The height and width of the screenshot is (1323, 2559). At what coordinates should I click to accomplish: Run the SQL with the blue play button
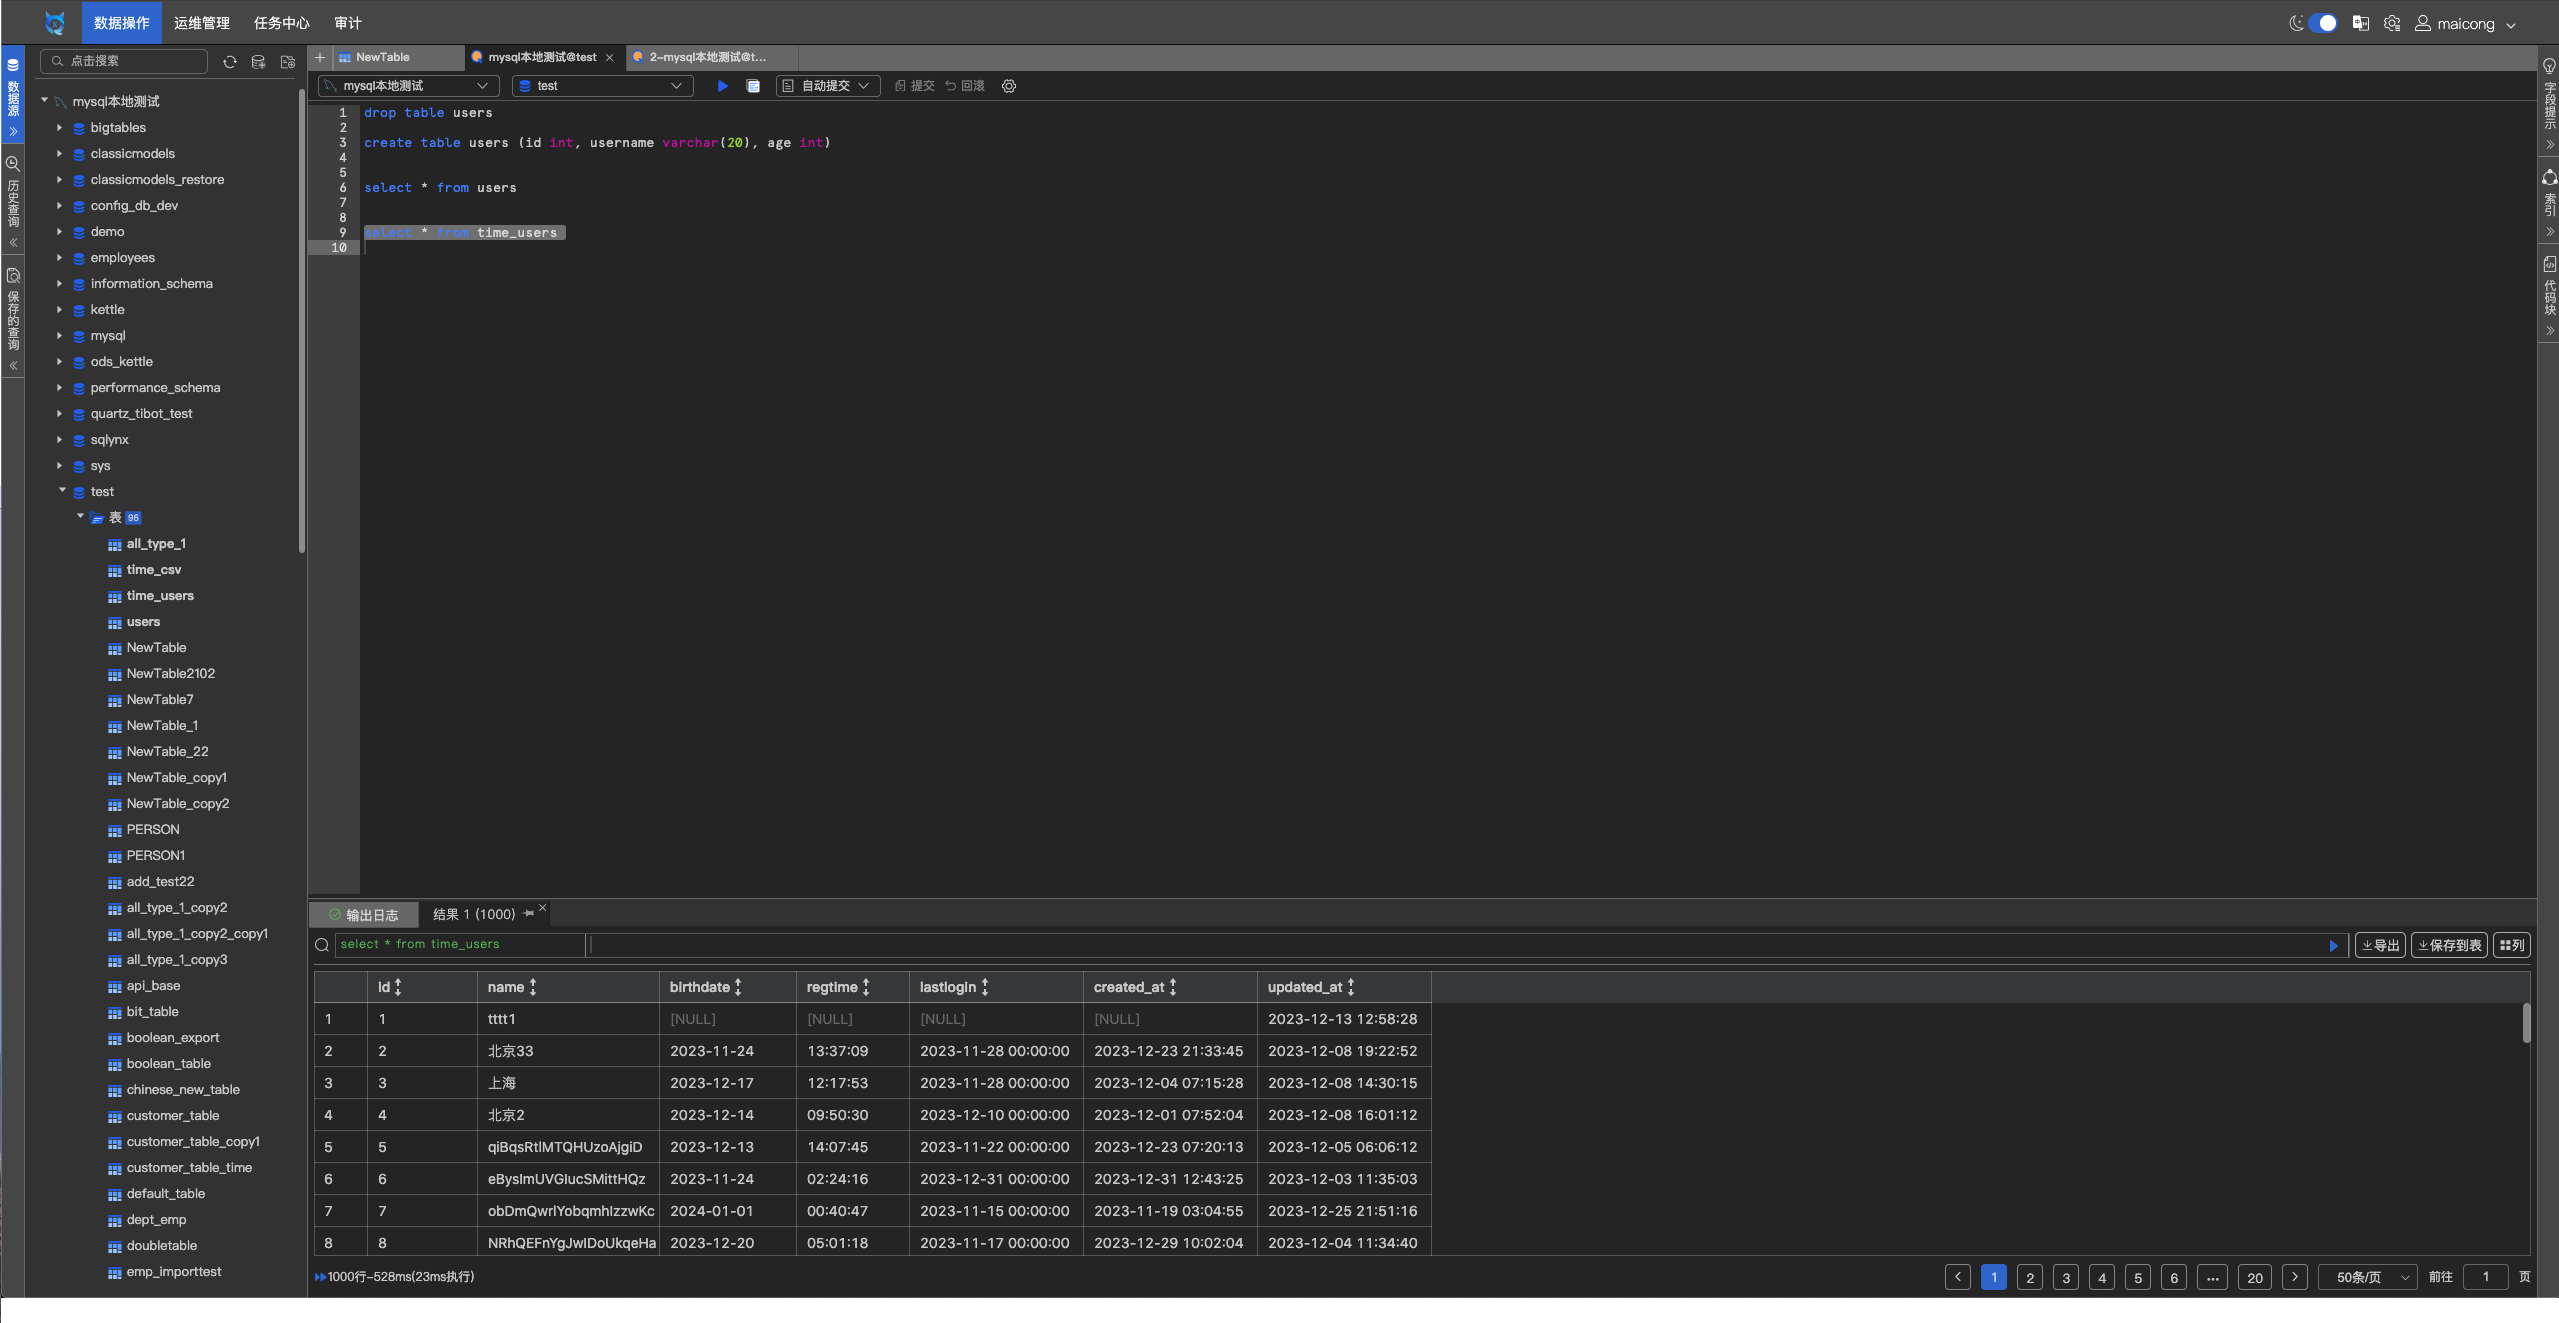point(722,86)
